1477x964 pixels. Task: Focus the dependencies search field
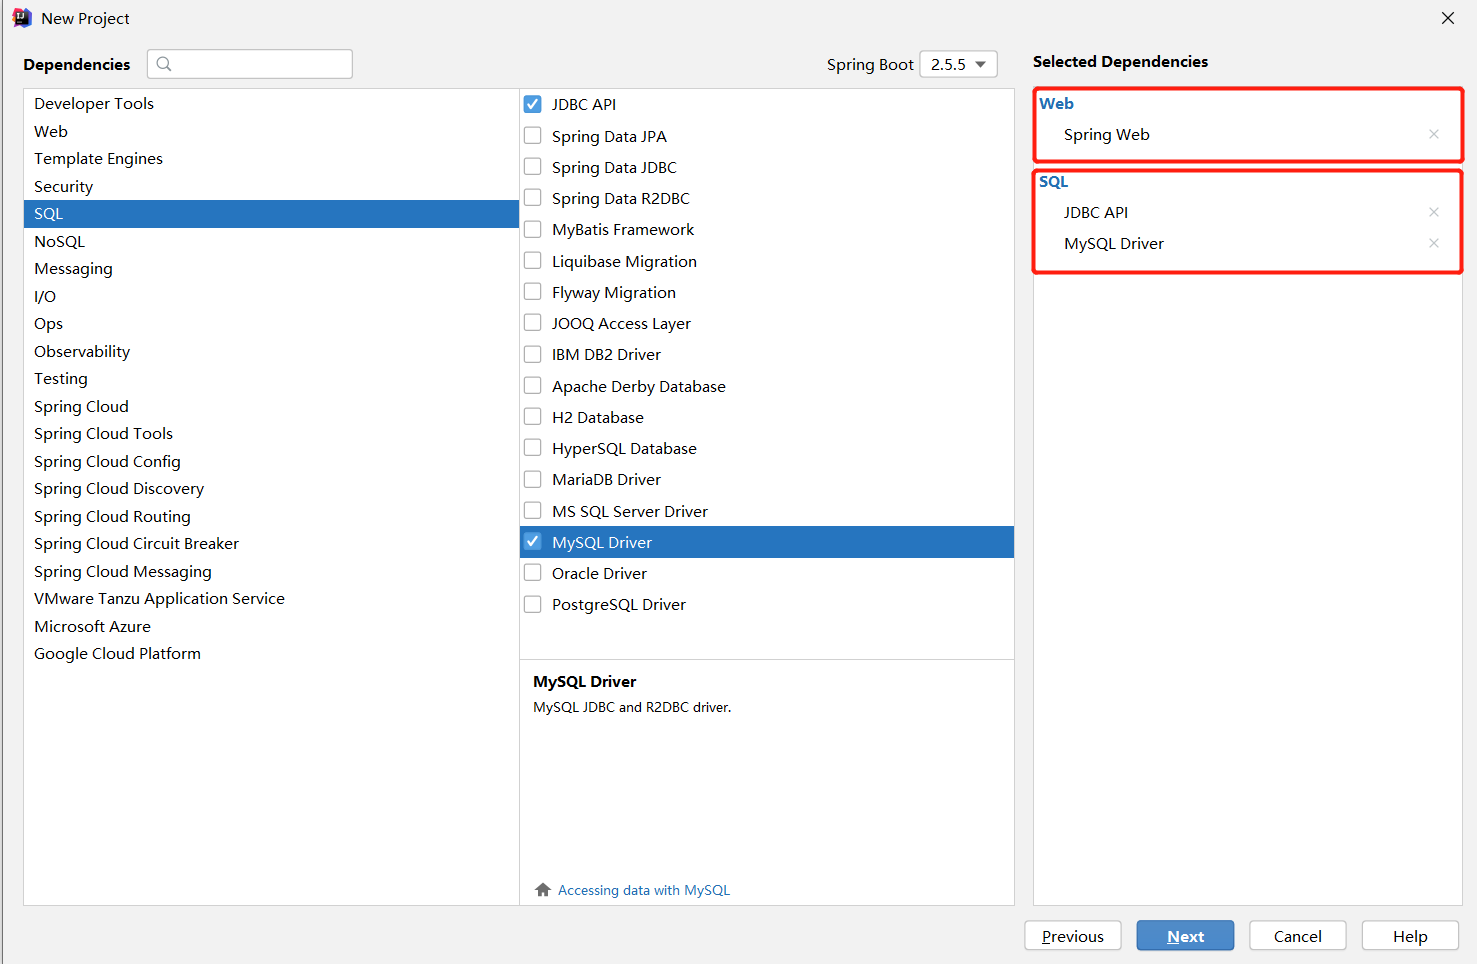250,64
